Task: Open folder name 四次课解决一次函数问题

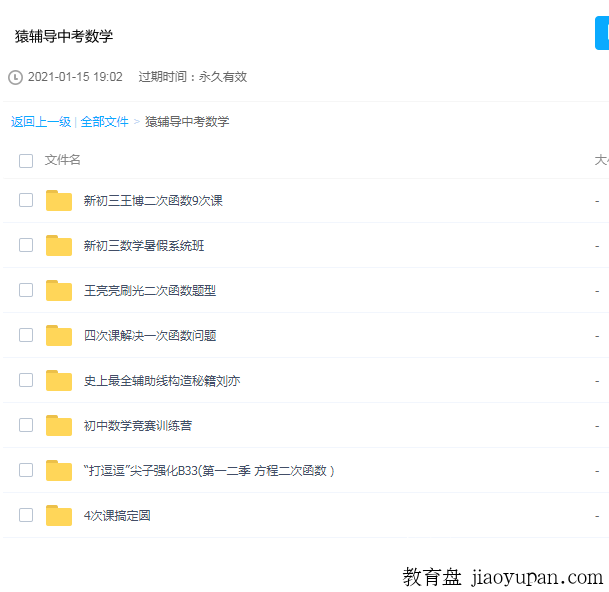Action: pyautogui.click(x=150, y=336)
